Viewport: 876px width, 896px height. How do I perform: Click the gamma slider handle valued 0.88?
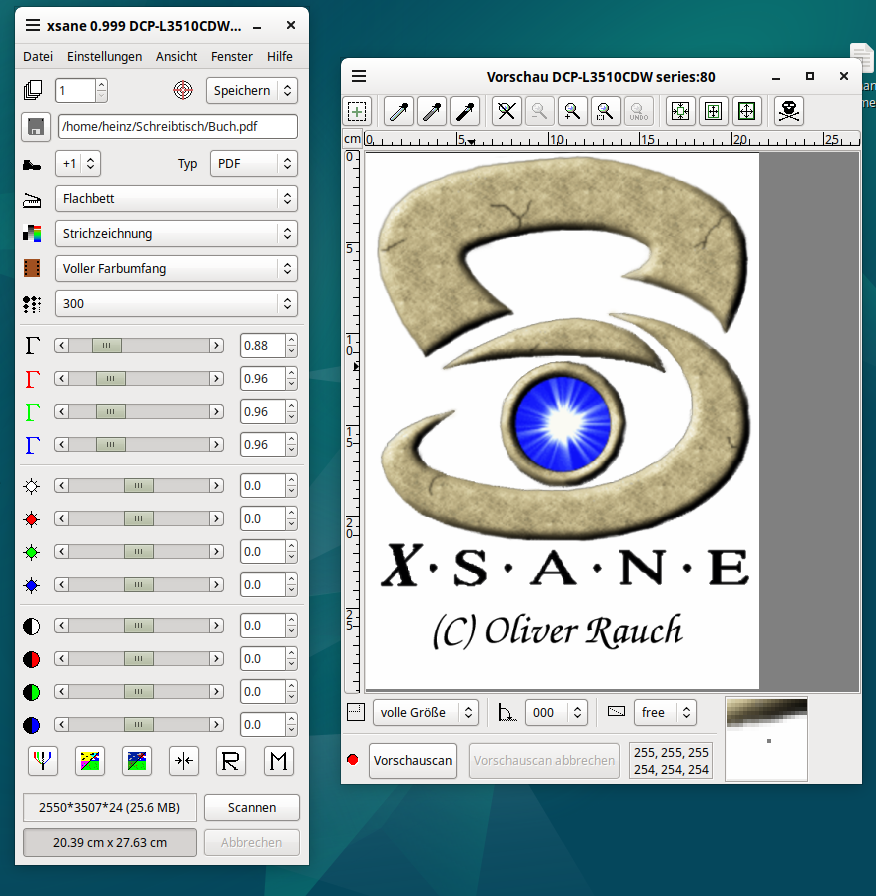tap(107, 346)
